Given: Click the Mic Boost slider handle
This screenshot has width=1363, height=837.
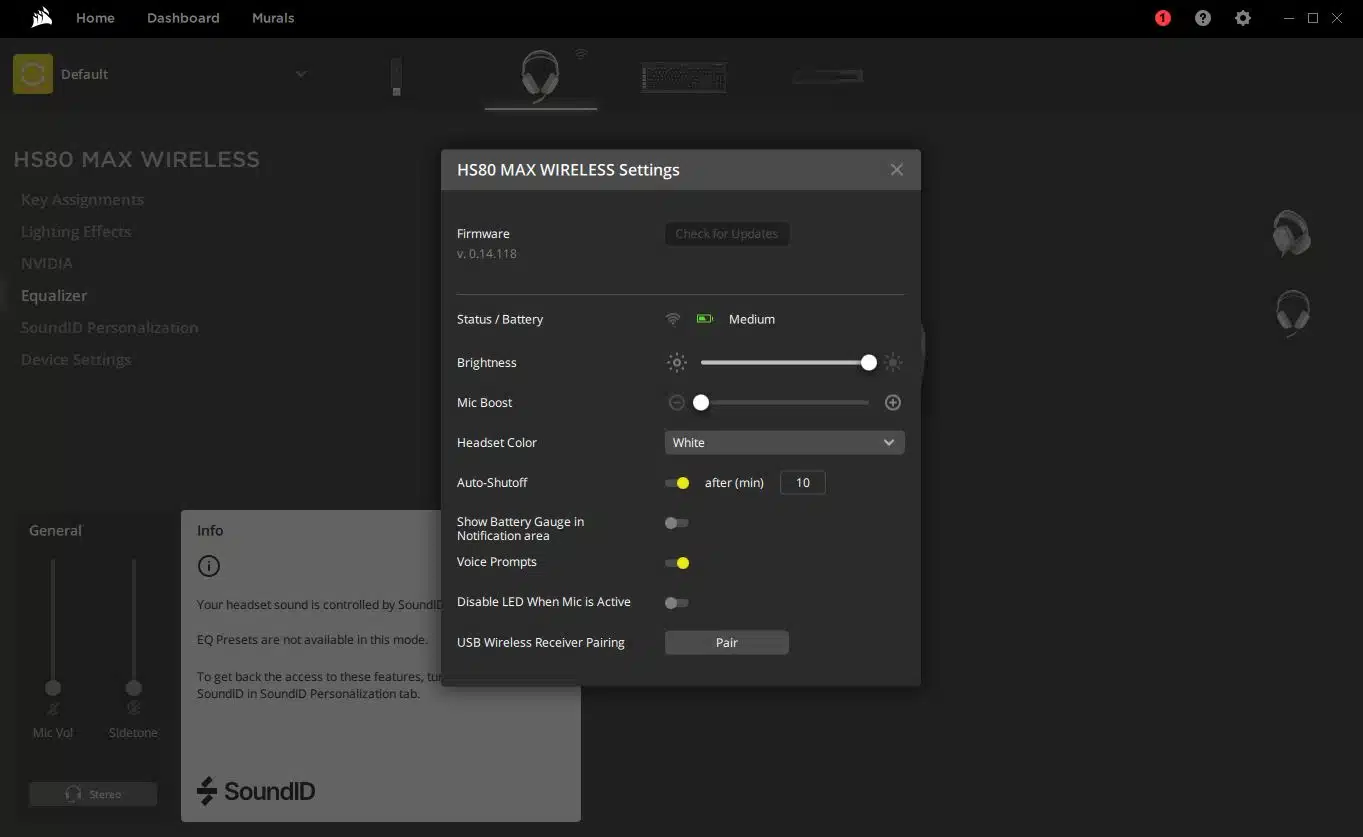Looking at the screenshot, I should coord(701,402).
